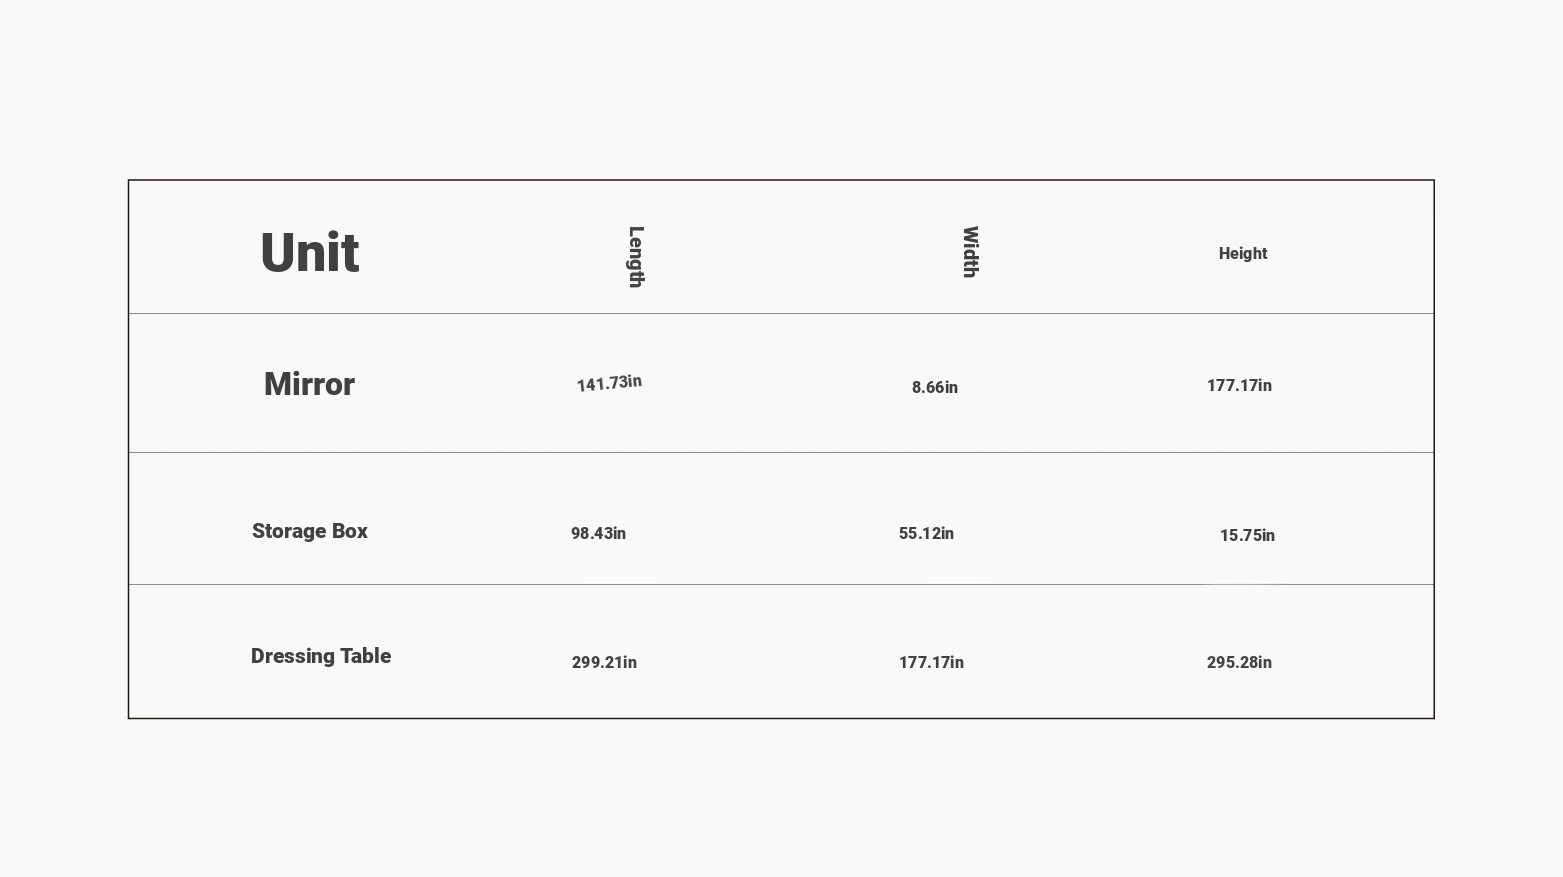
Task: Select Mirror width value 8.66in
Action: 935,387
